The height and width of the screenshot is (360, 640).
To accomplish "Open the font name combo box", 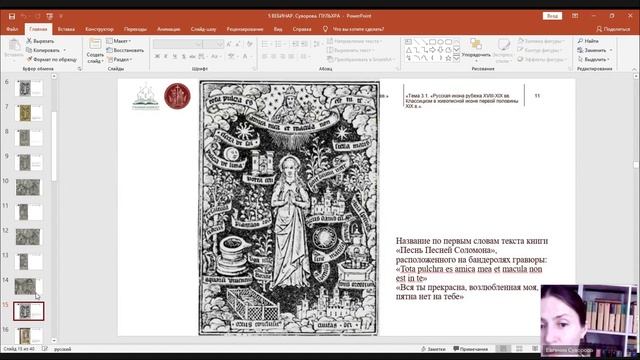I will pyautogui.click(x=177, y=44).
